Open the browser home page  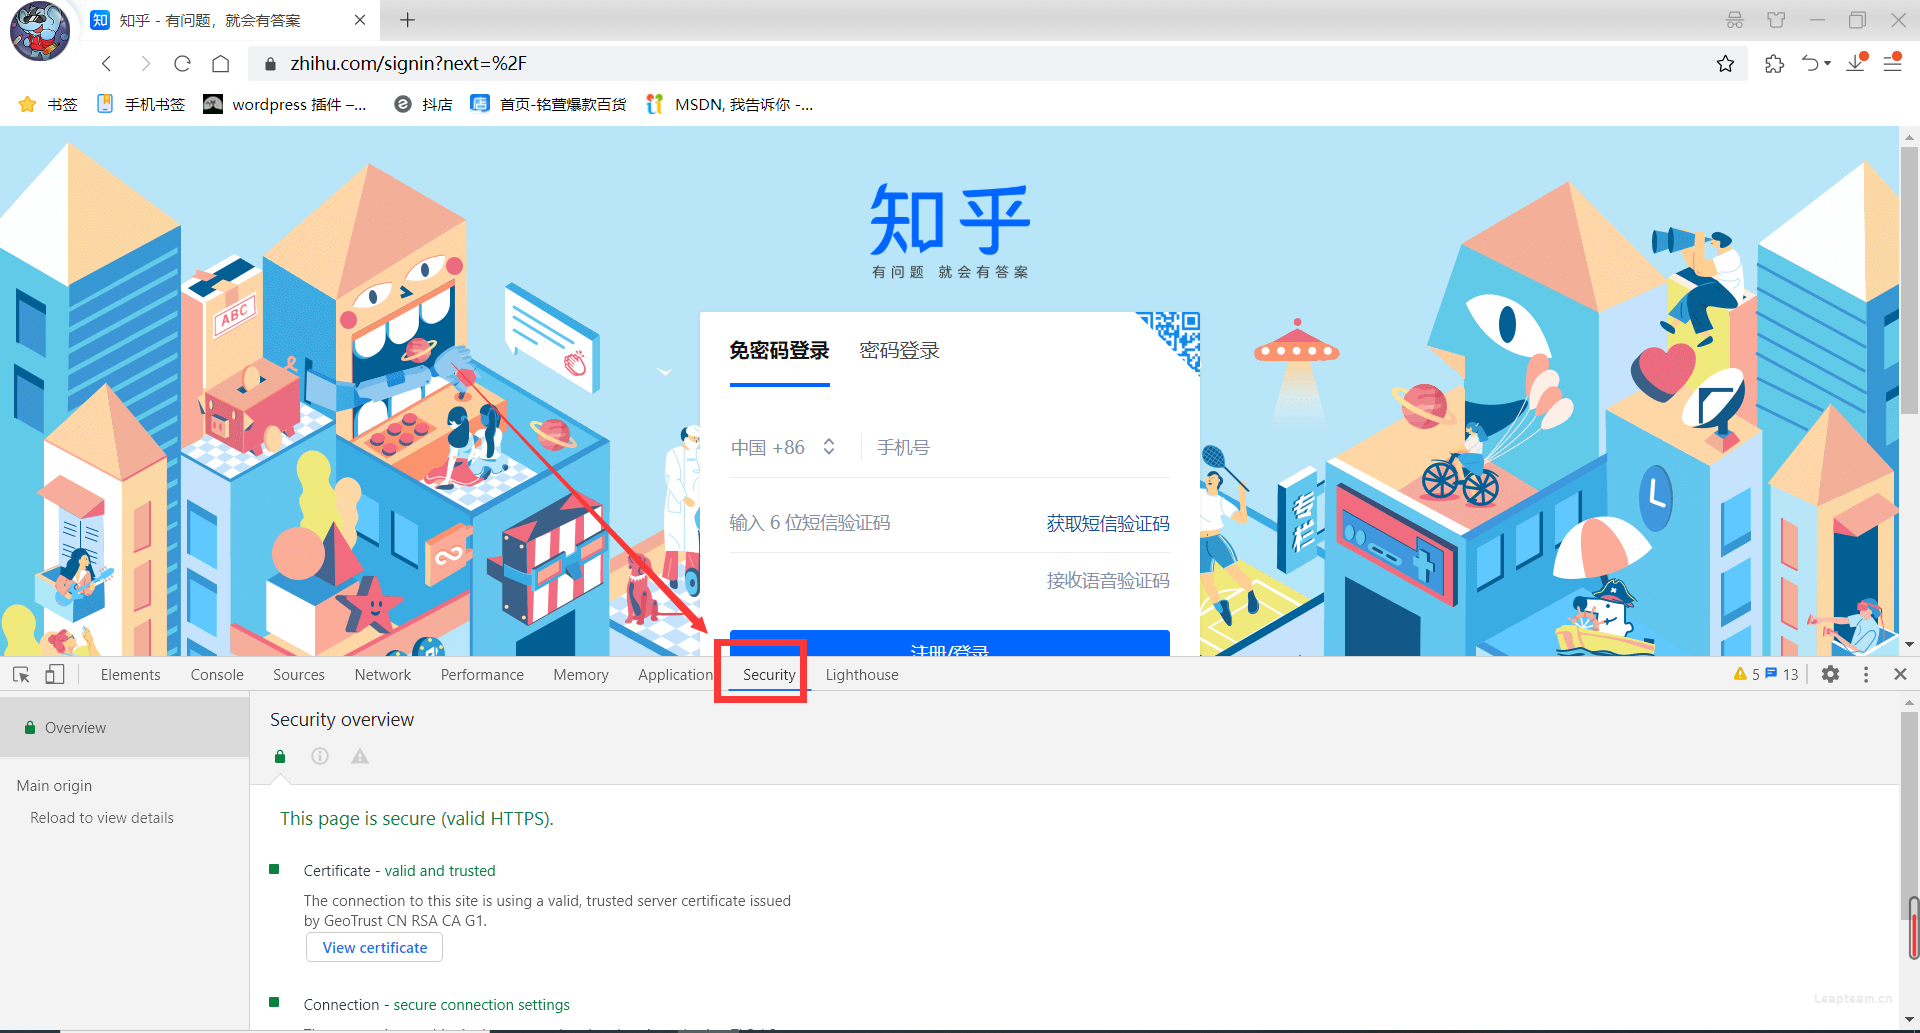coord(221,64)
